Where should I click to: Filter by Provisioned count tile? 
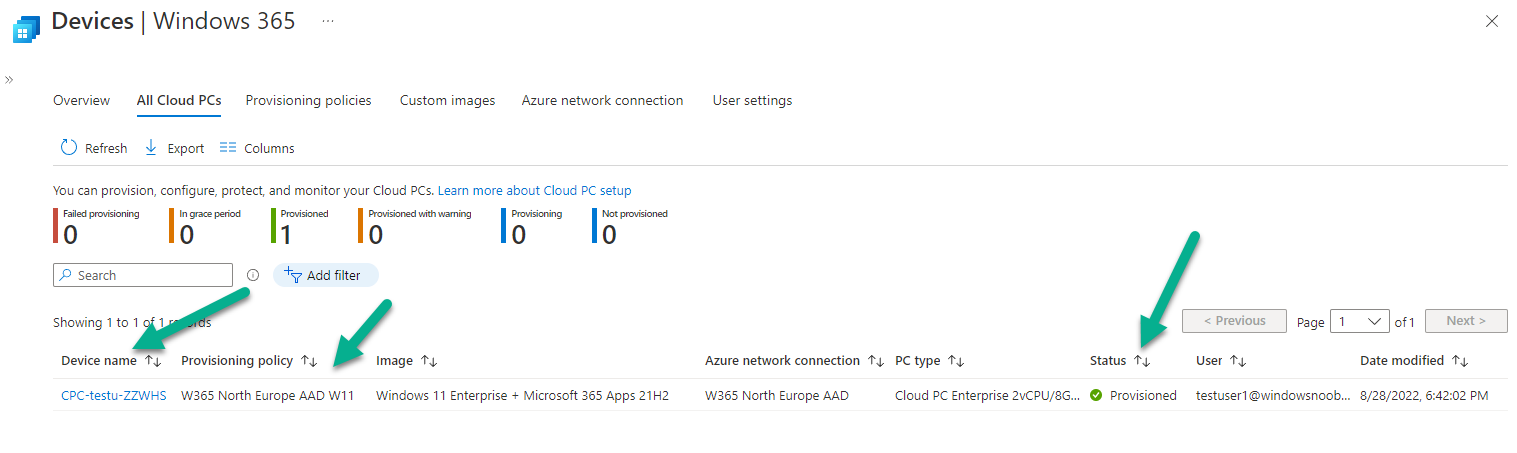pyautogui.click(x=300, y=226)
